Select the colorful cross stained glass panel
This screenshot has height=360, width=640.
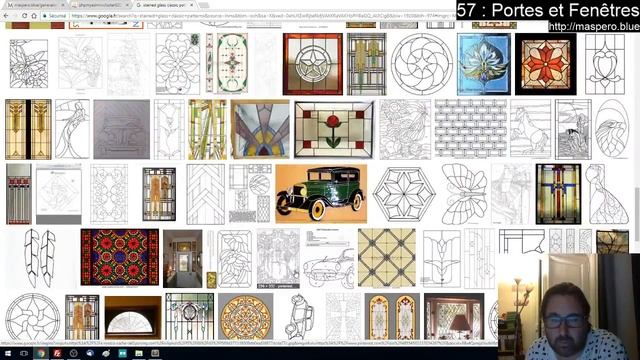click(558, 194)
